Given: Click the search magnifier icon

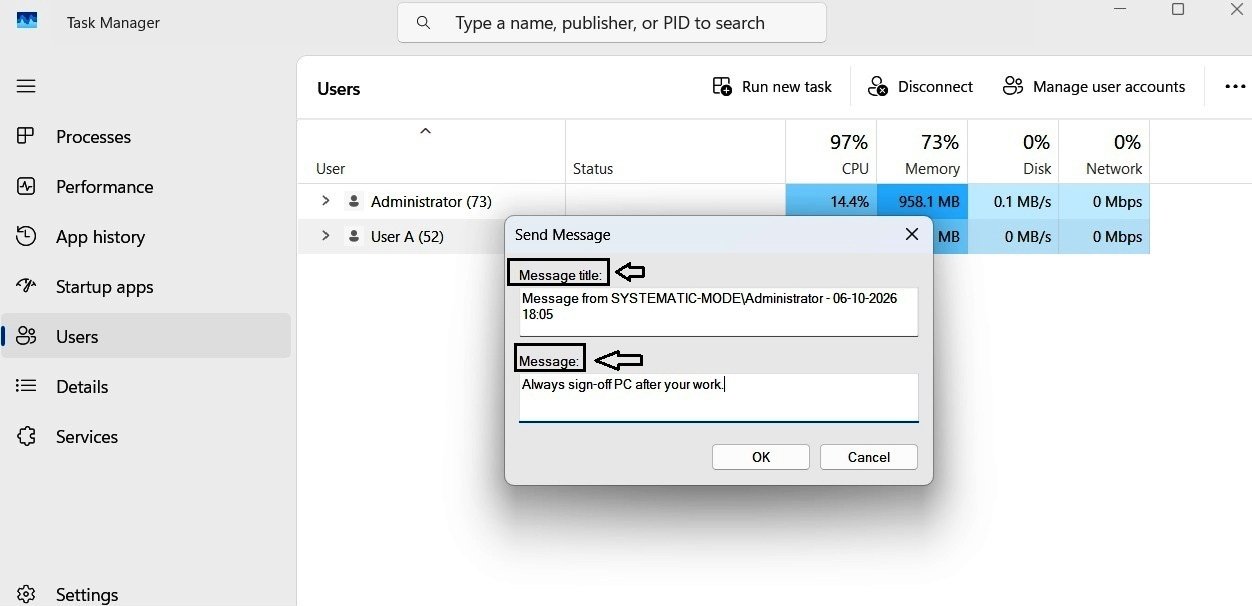Looking at the screenshot, I should pyautogui.click(x=424, y=22).
